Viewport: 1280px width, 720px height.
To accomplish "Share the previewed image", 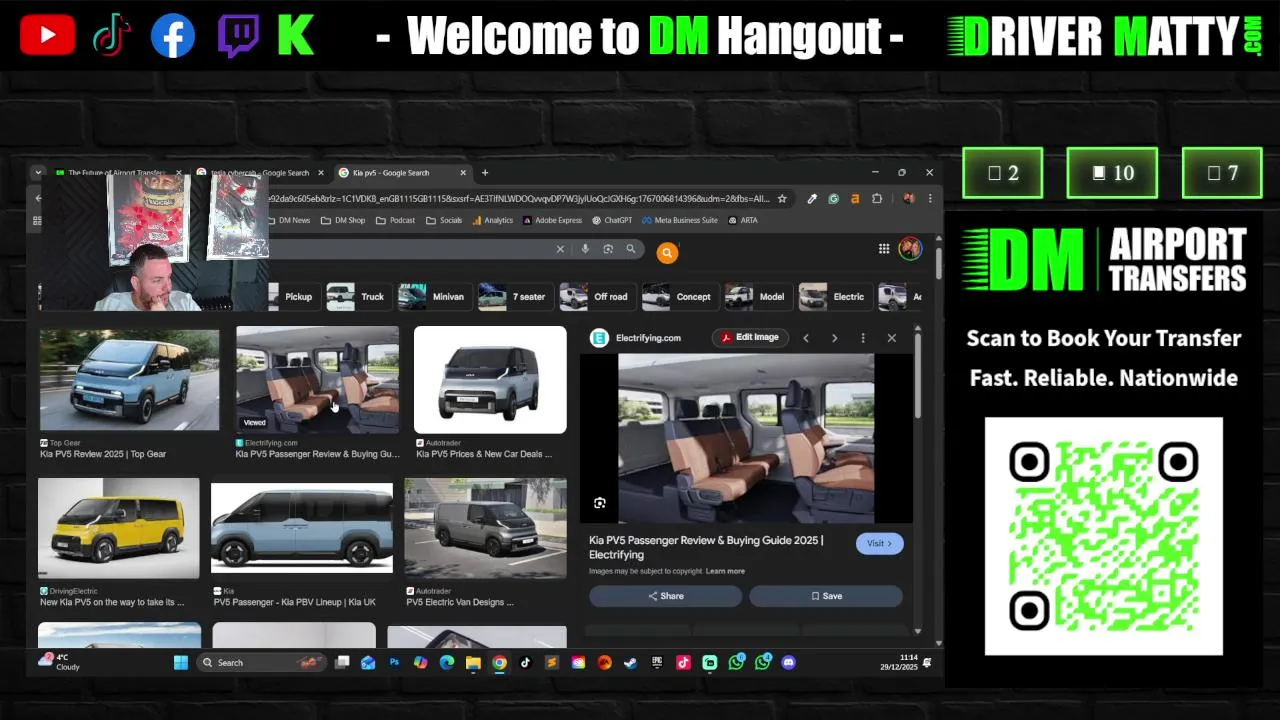I will pyautogui.click(x=665, y=596).
